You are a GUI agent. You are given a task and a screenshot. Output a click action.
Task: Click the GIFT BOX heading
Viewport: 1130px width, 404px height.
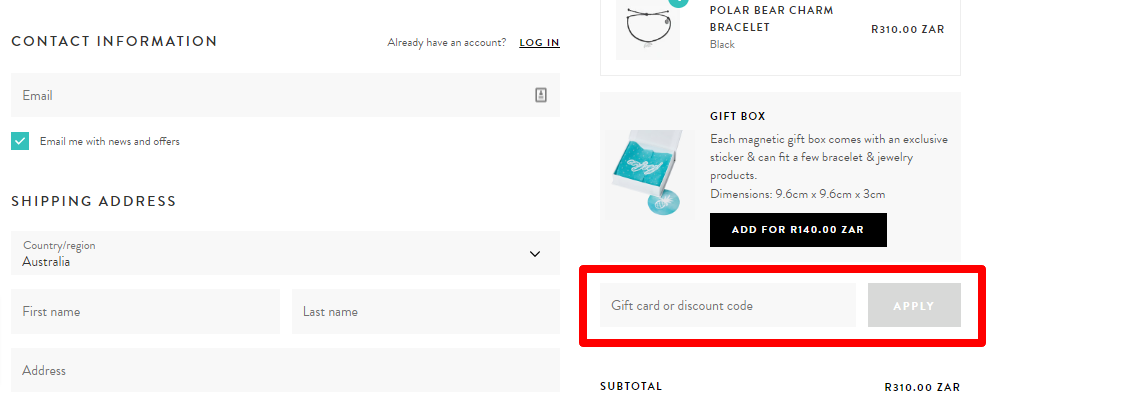point(737,117)
